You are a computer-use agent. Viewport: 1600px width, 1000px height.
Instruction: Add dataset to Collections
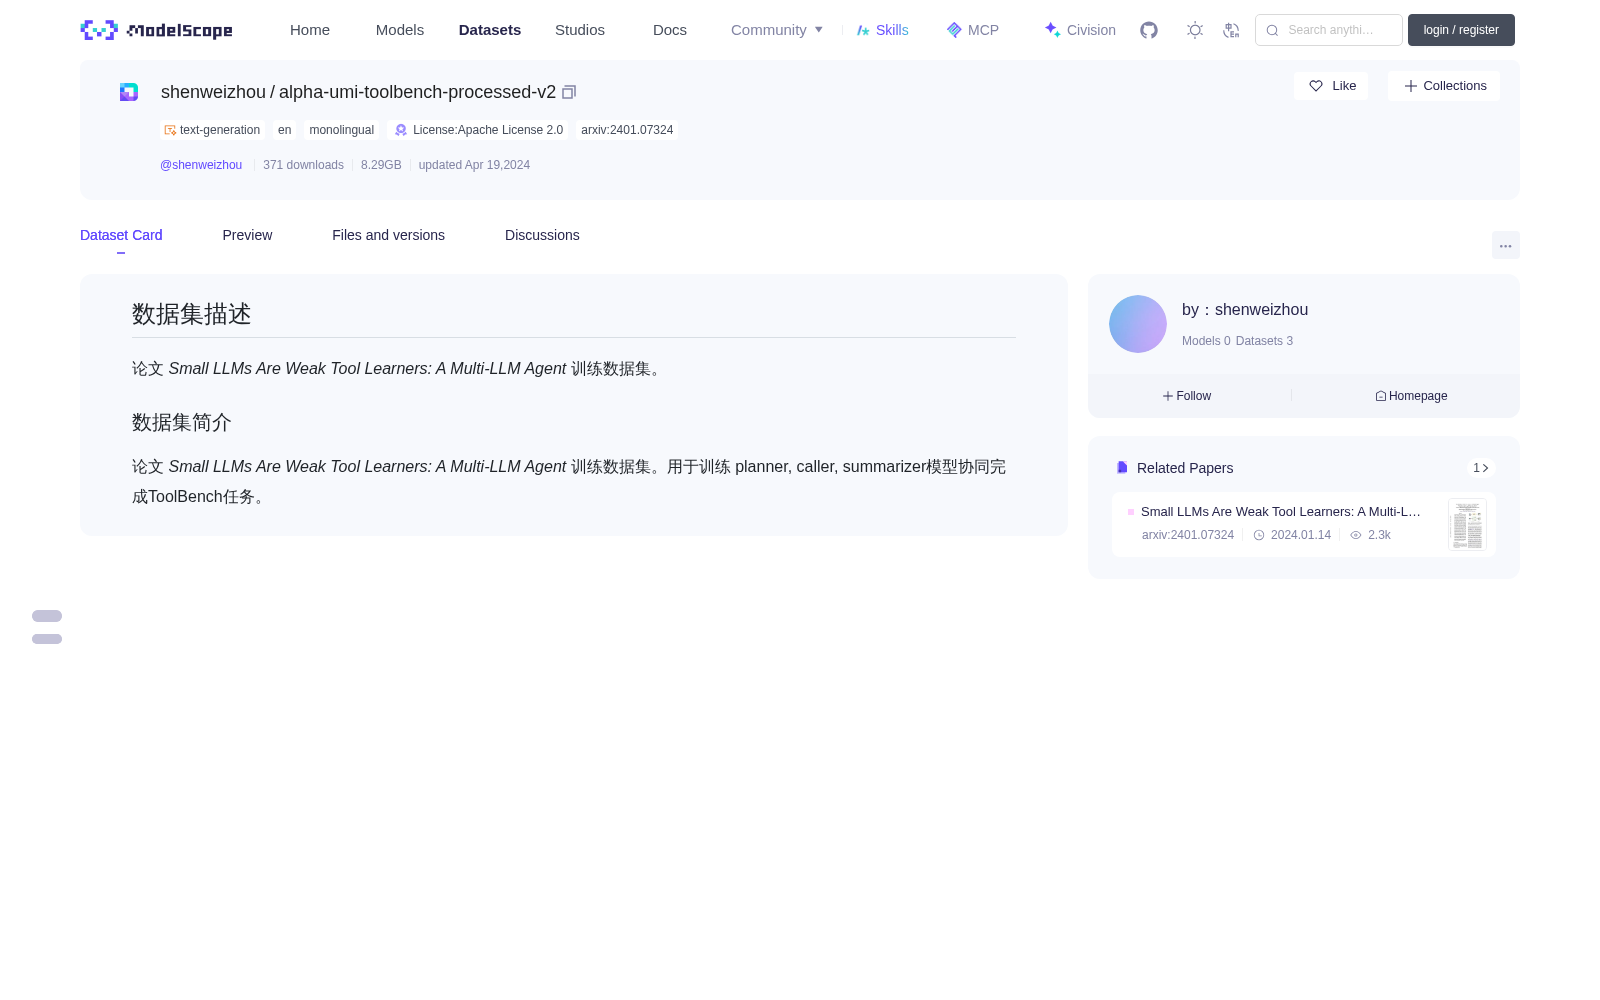1444,86
